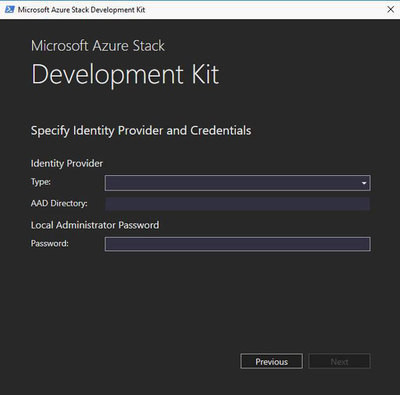Image resolution: width=400 pixels, height=395 pixels.
Task: Click the empty title bar area beside the title
Action: [x=263, y=10]
